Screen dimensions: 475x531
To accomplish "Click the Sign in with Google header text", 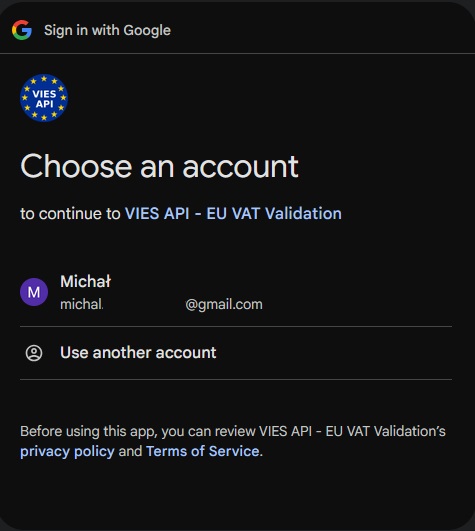I will click(x=107, y=30).
